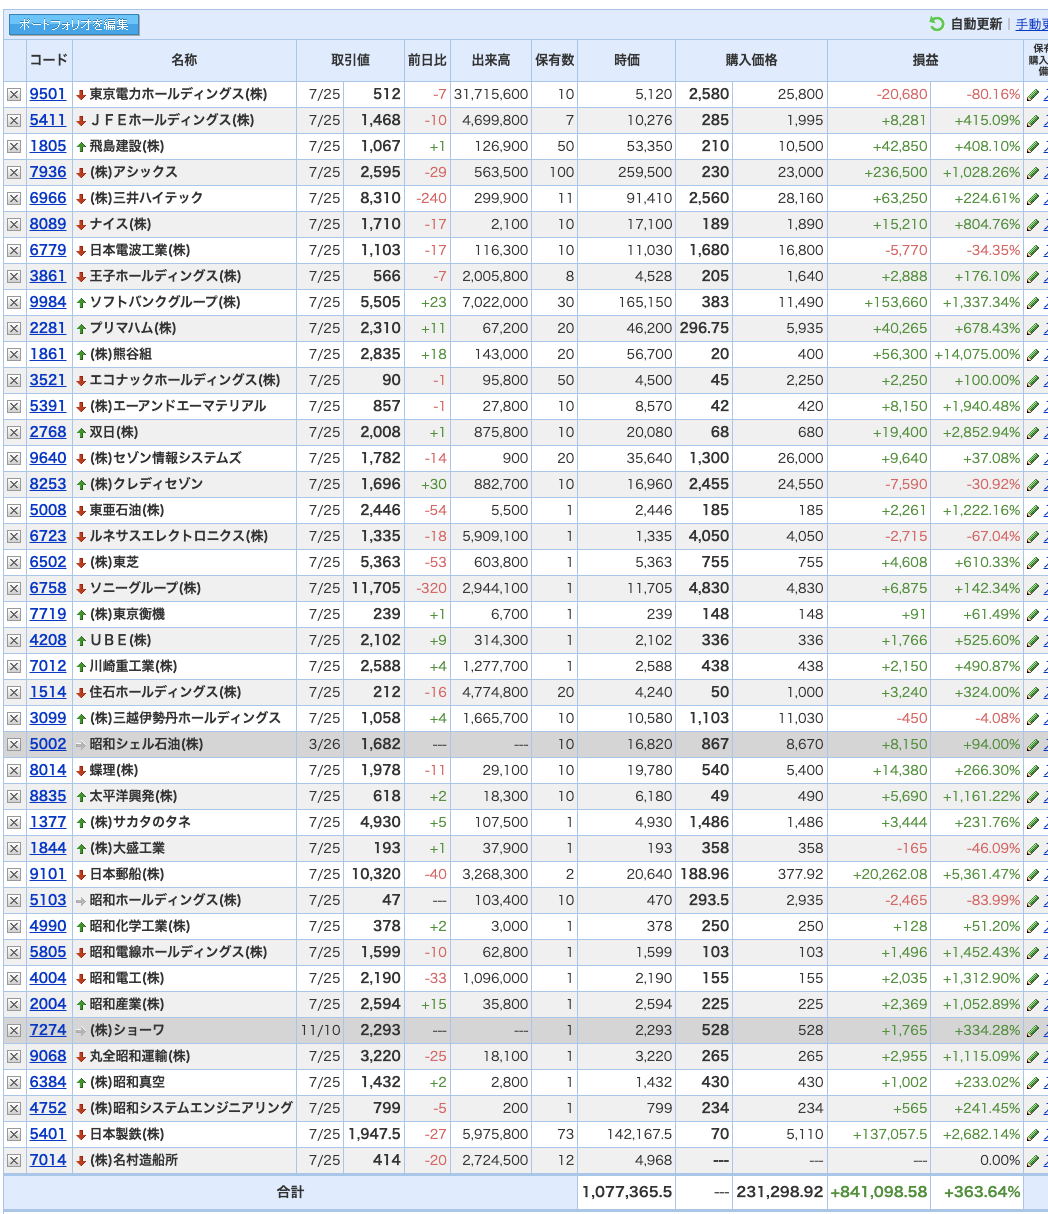Delete the 昭和シェル石油 row using X icon
The image size is (1048, 1214).
tap(14, 744)
